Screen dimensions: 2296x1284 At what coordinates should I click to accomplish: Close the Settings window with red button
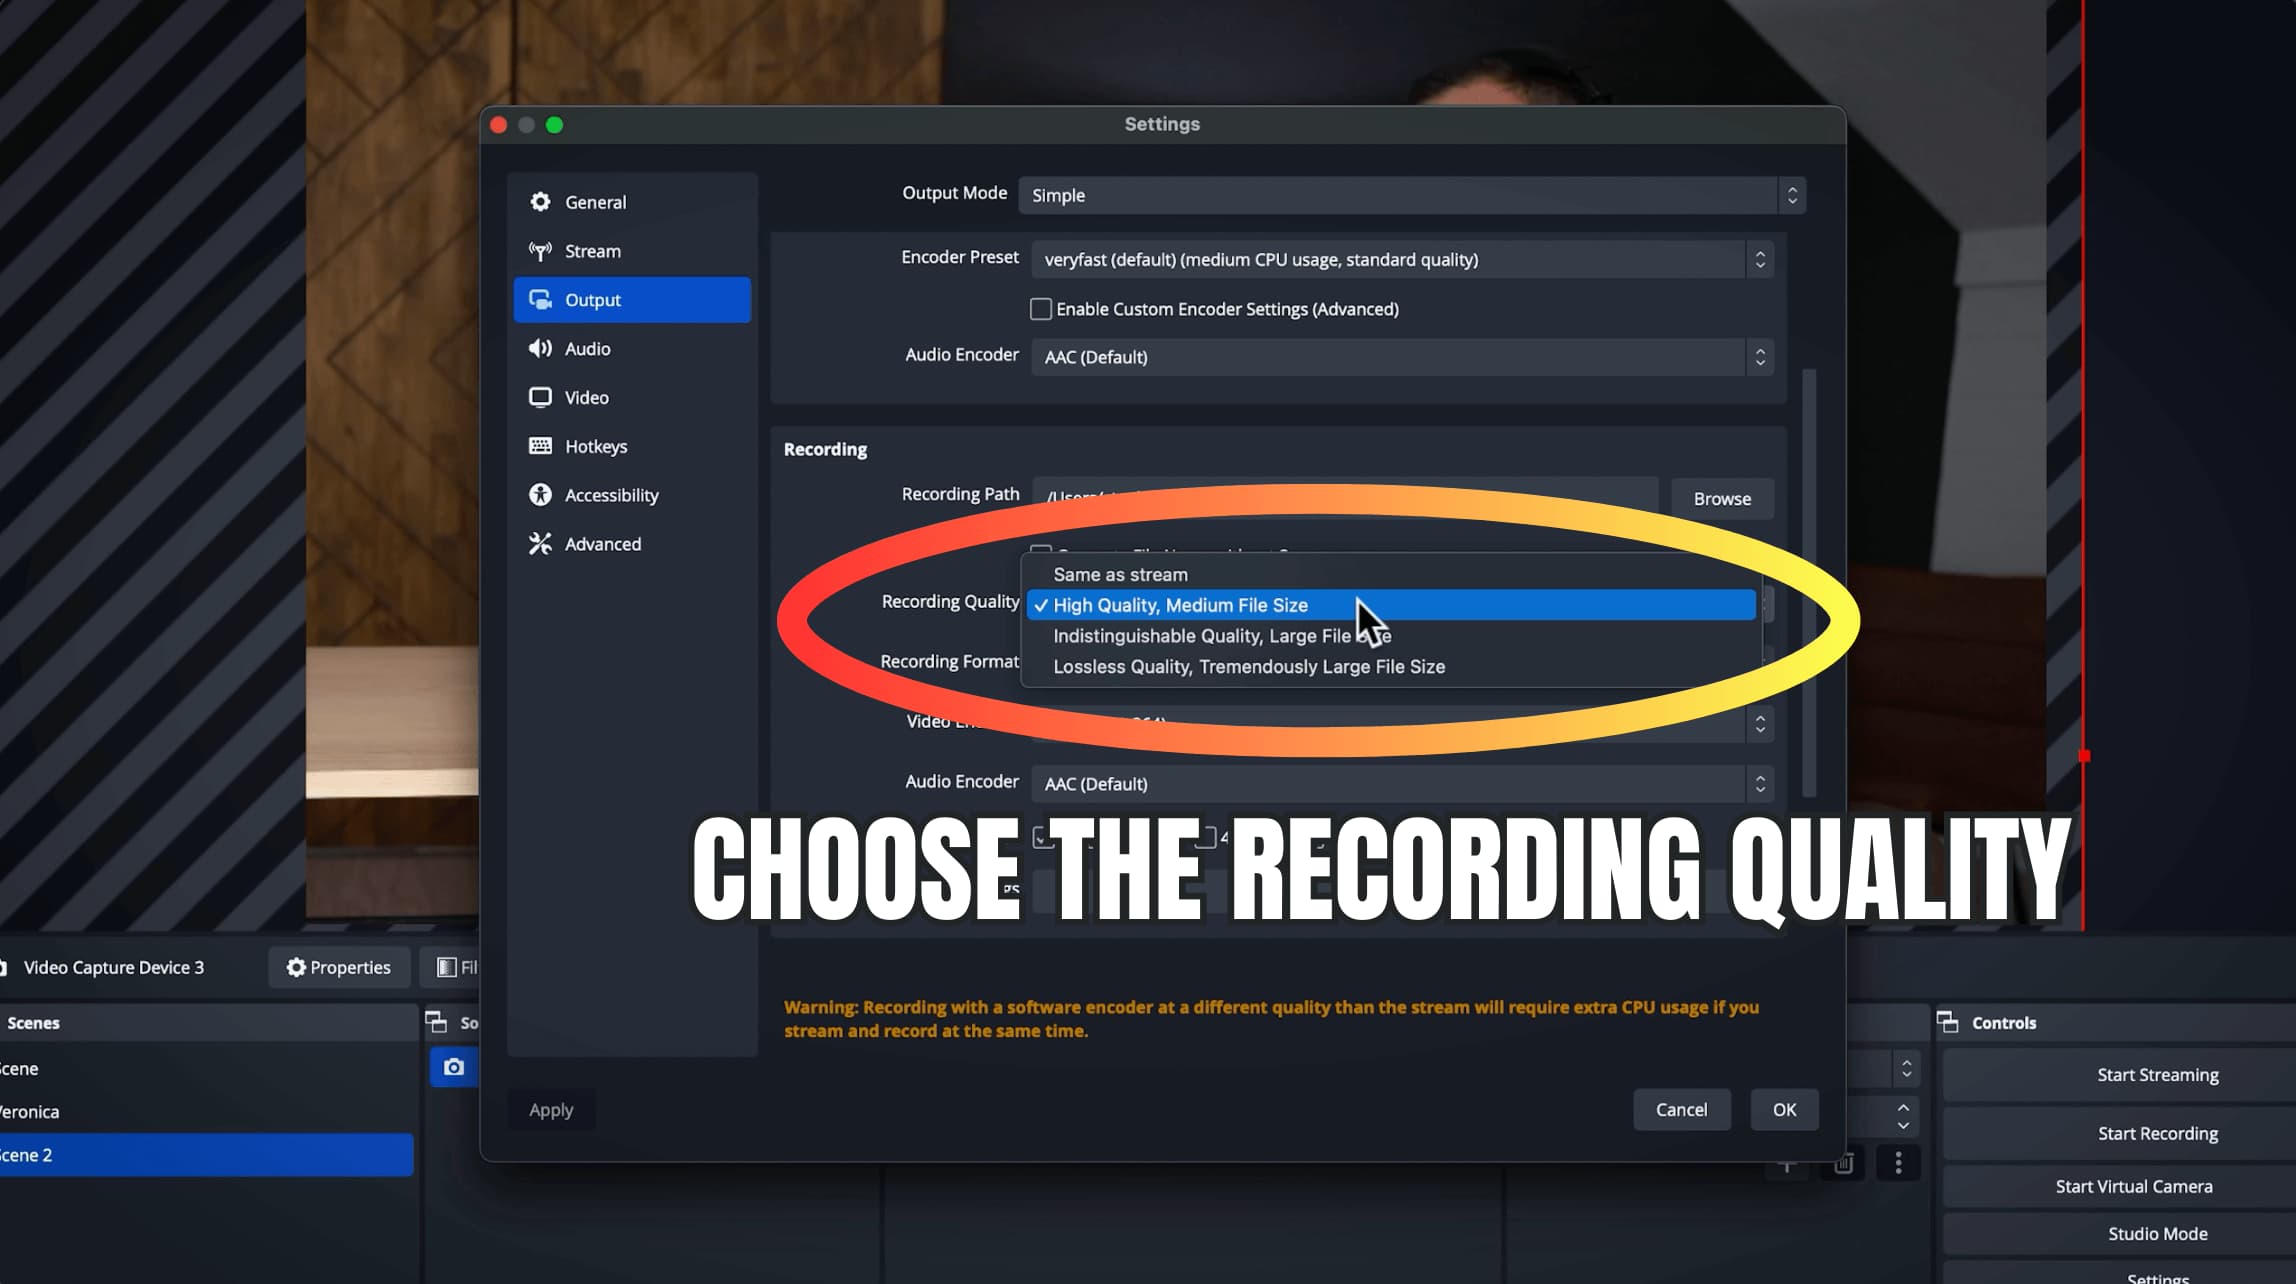click(499, 125)
